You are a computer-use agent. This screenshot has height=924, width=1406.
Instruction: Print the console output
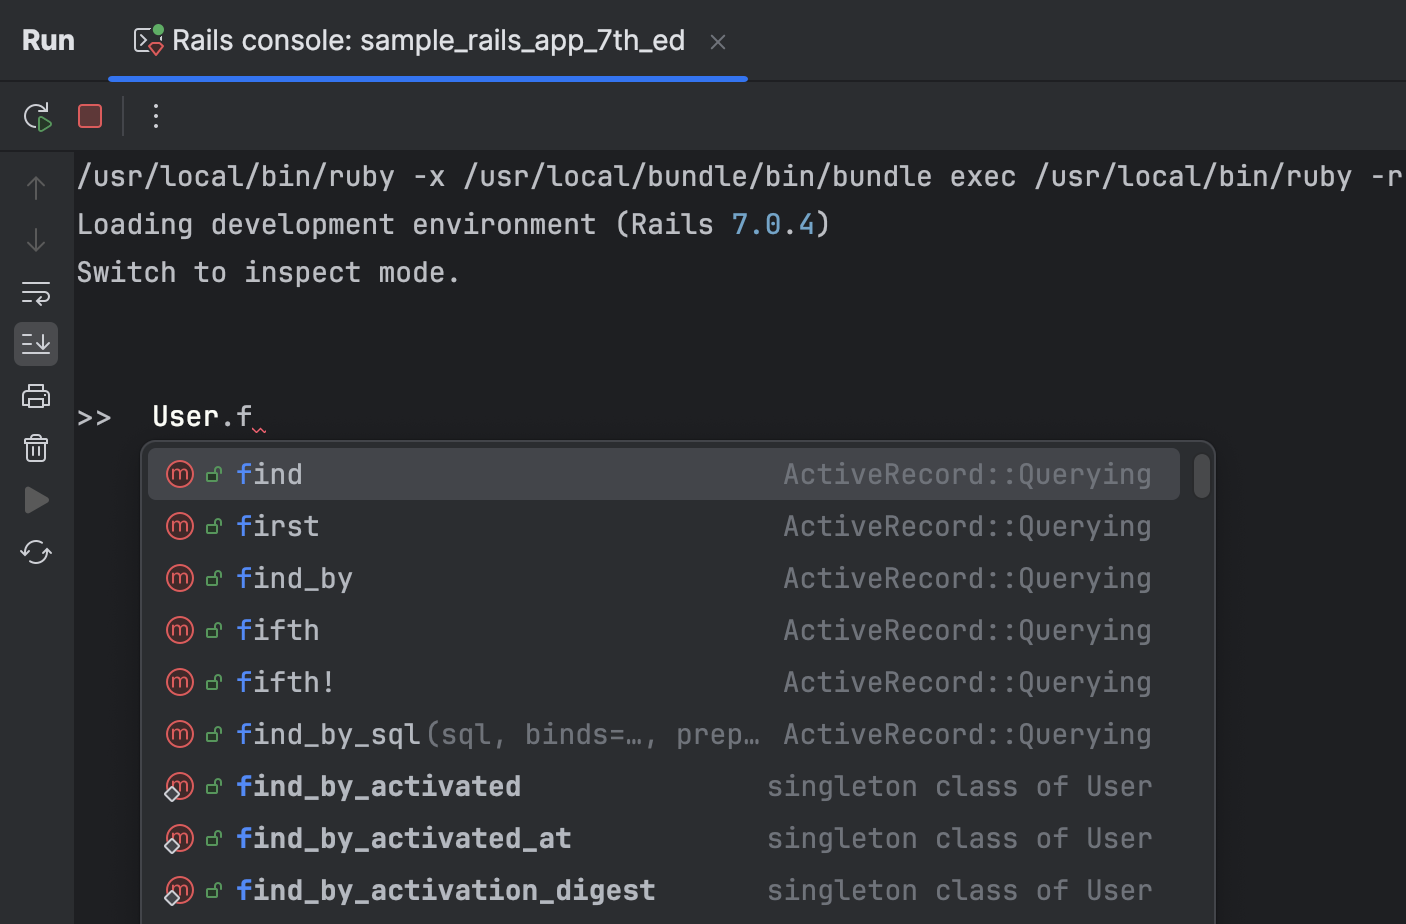[x=36, y=396]
